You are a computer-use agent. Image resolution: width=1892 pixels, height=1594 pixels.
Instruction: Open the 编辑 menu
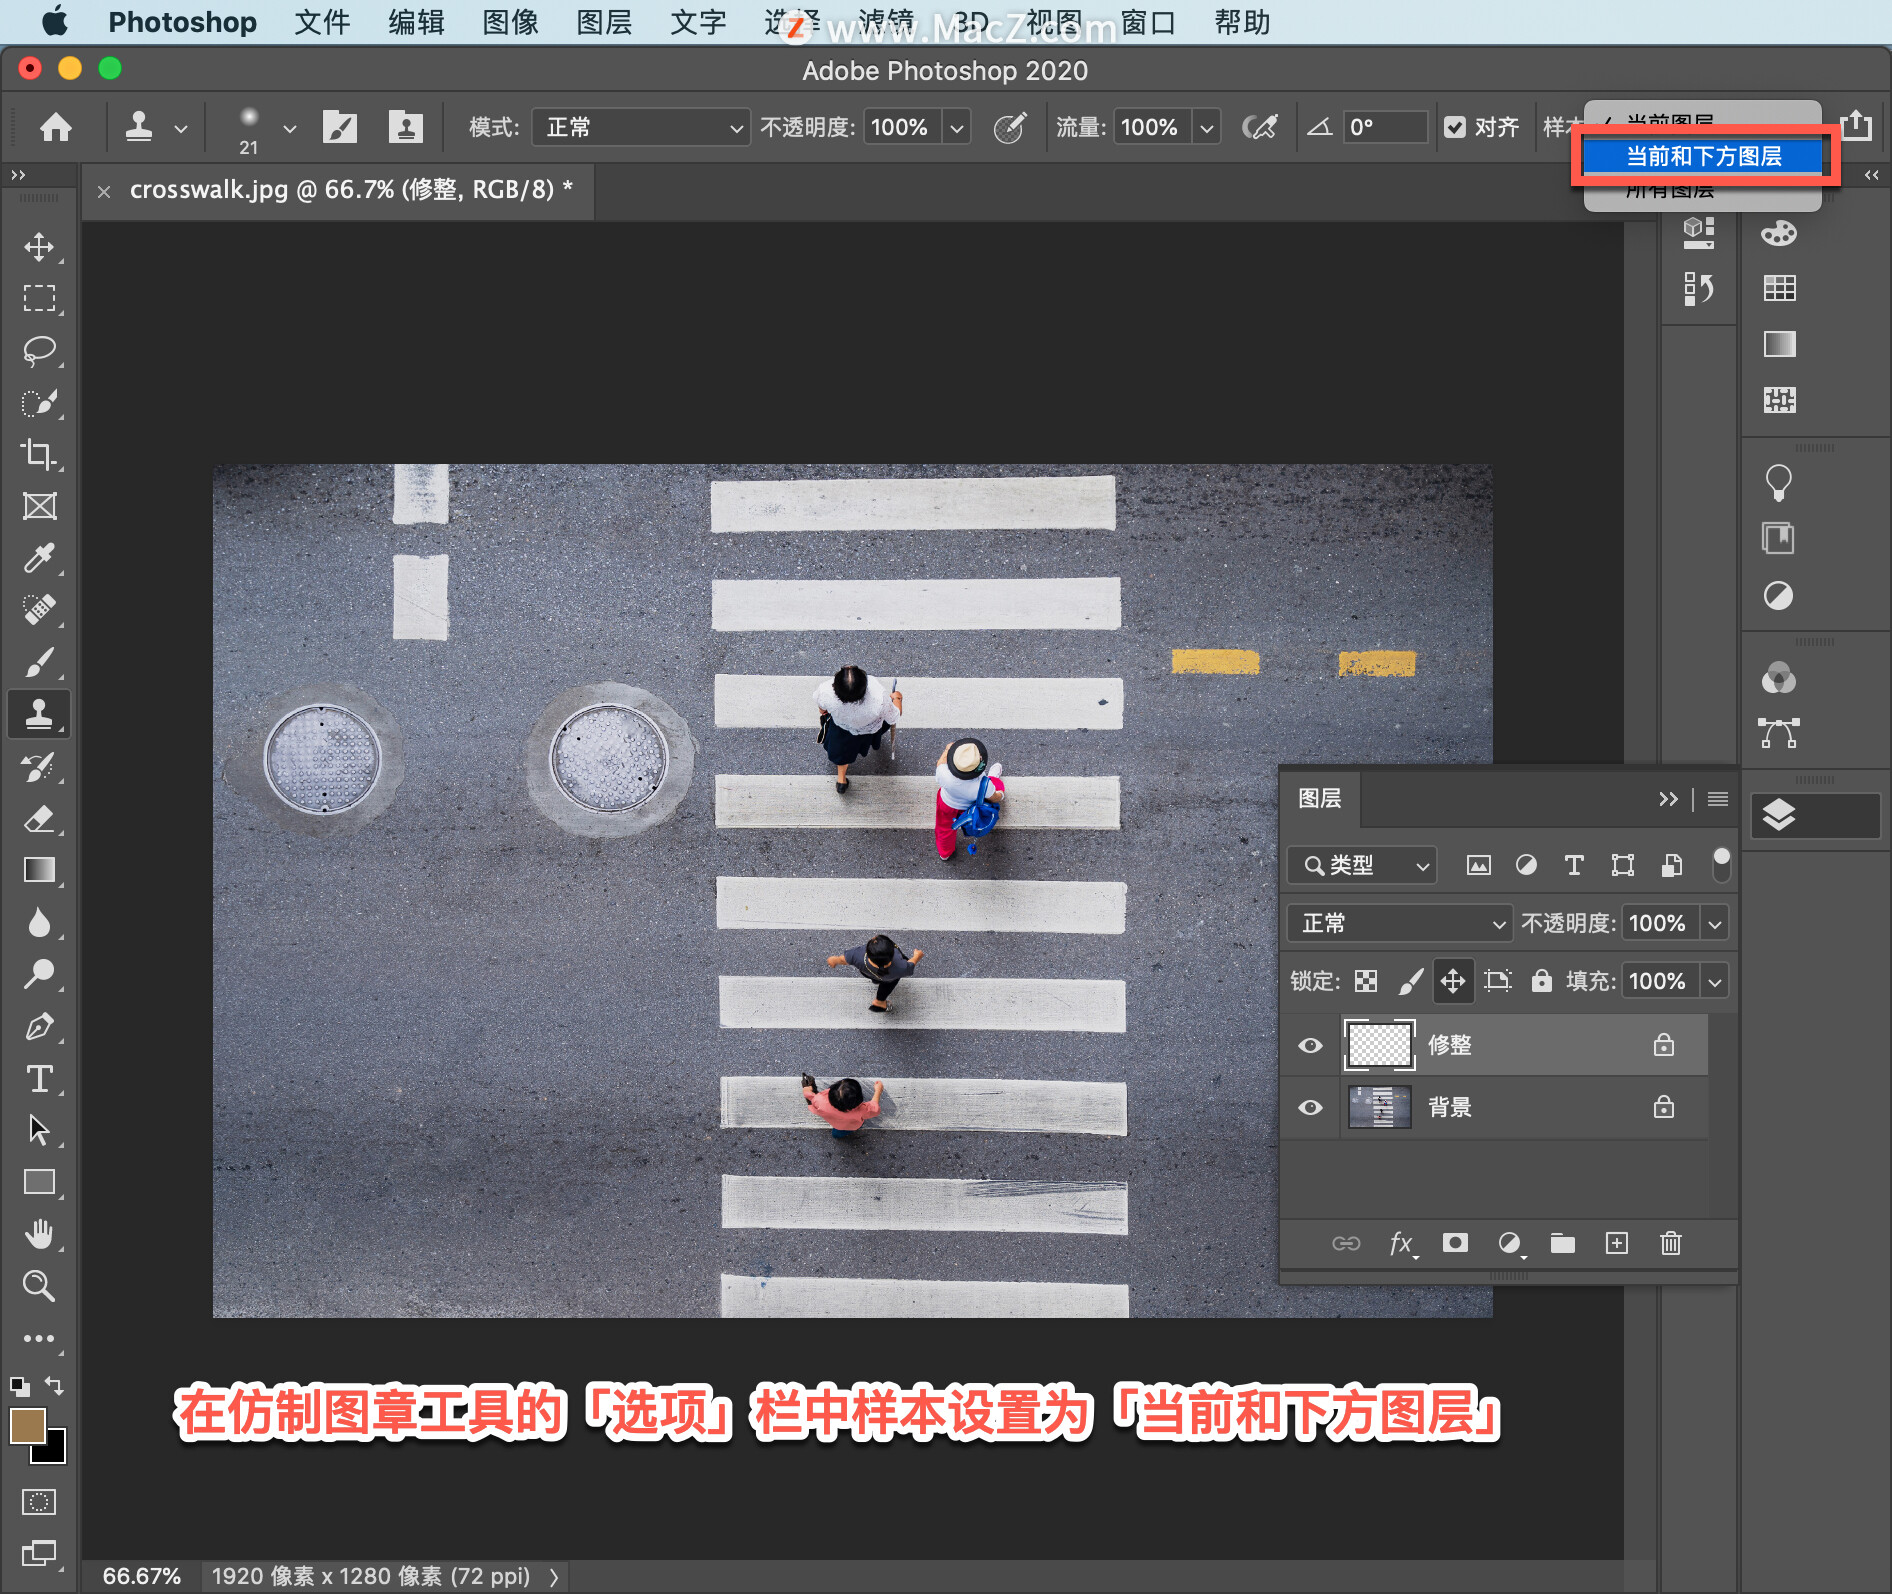point(416,22)
